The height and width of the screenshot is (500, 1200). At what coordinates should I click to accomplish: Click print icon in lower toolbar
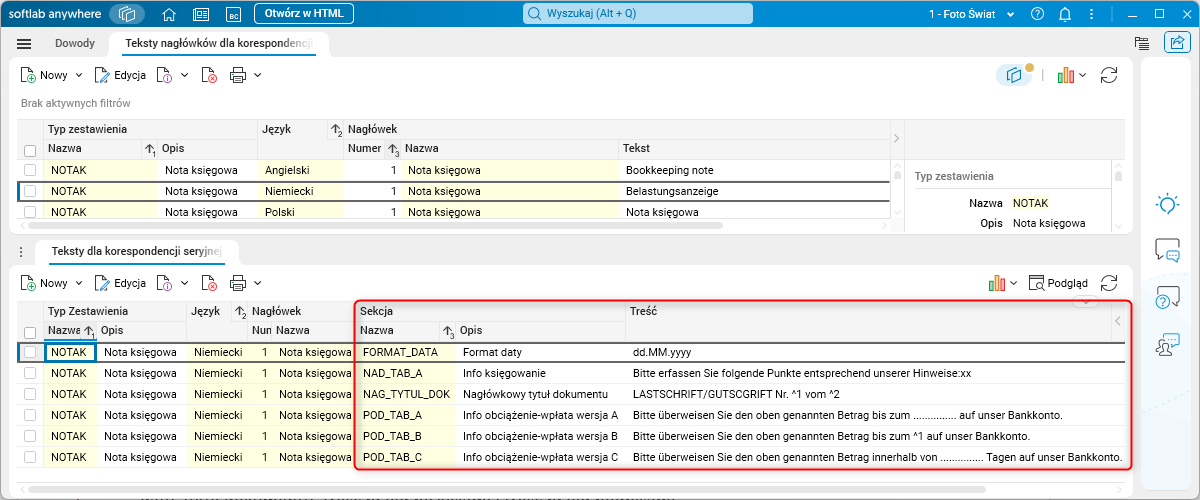click(238, 283)
